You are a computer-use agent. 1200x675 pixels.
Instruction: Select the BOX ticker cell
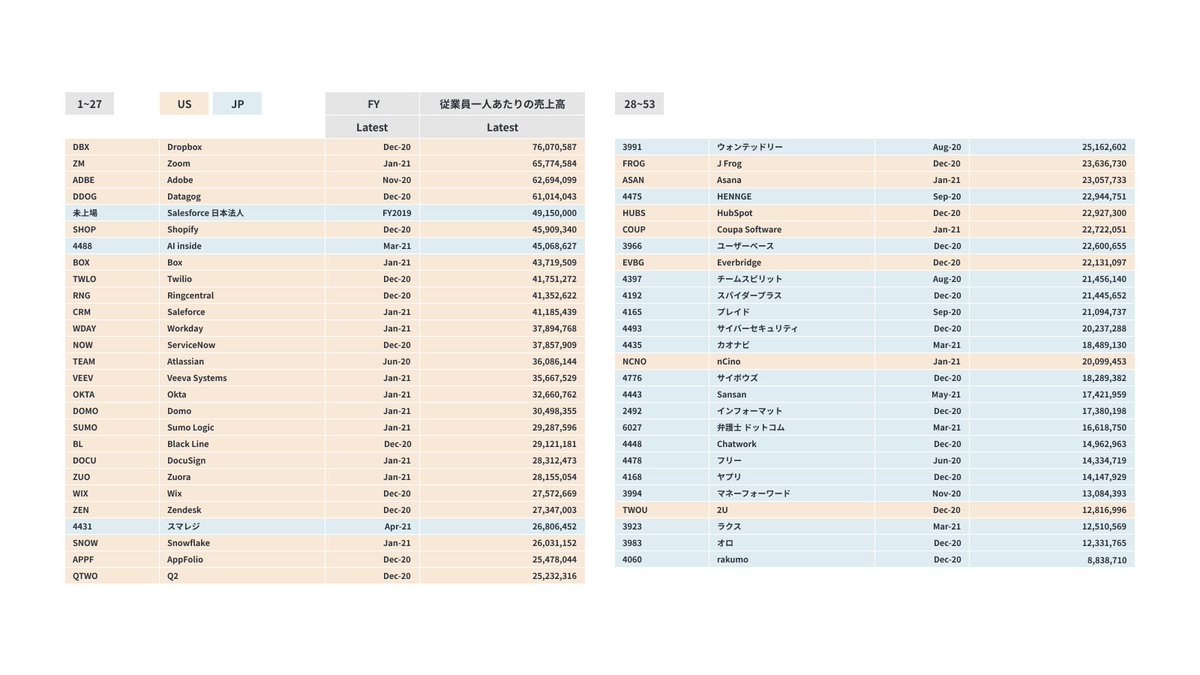(x=112, y=262)
